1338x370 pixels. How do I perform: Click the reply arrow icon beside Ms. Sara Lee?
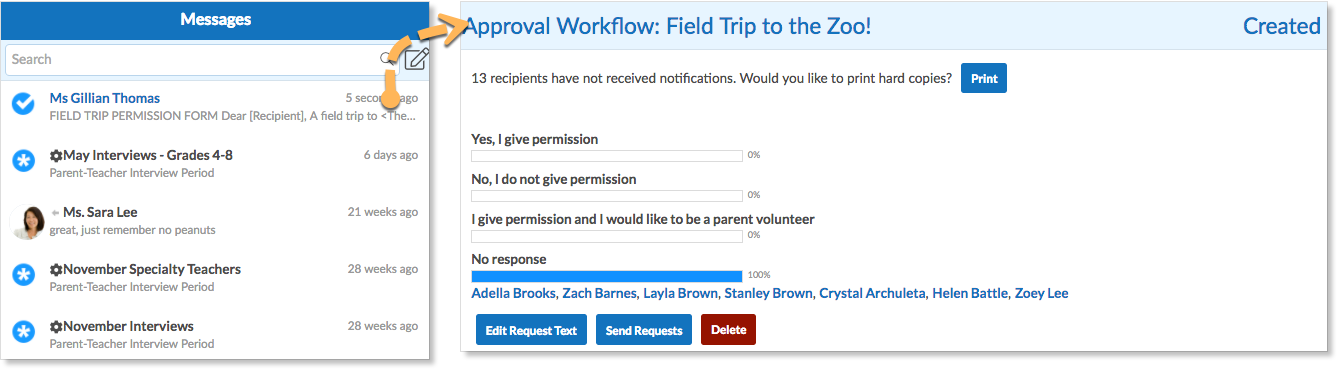55,213
